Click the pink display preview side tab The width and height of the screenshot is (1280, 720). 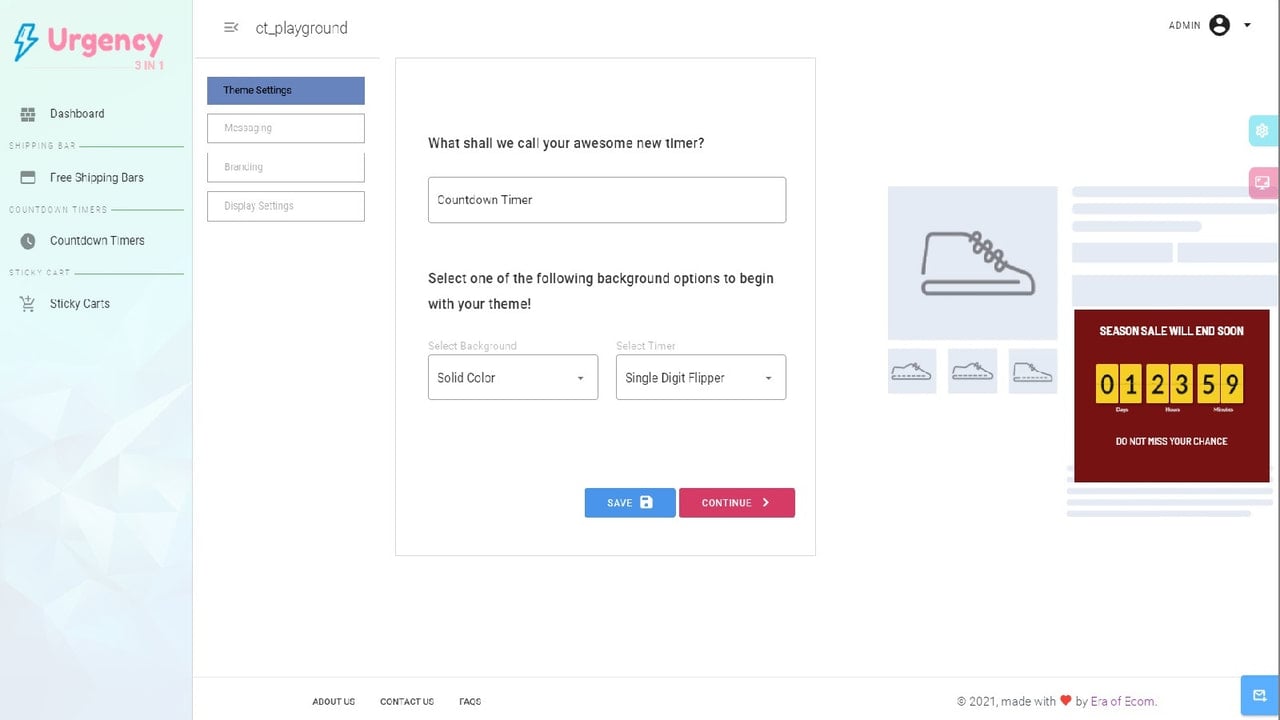1263,183
